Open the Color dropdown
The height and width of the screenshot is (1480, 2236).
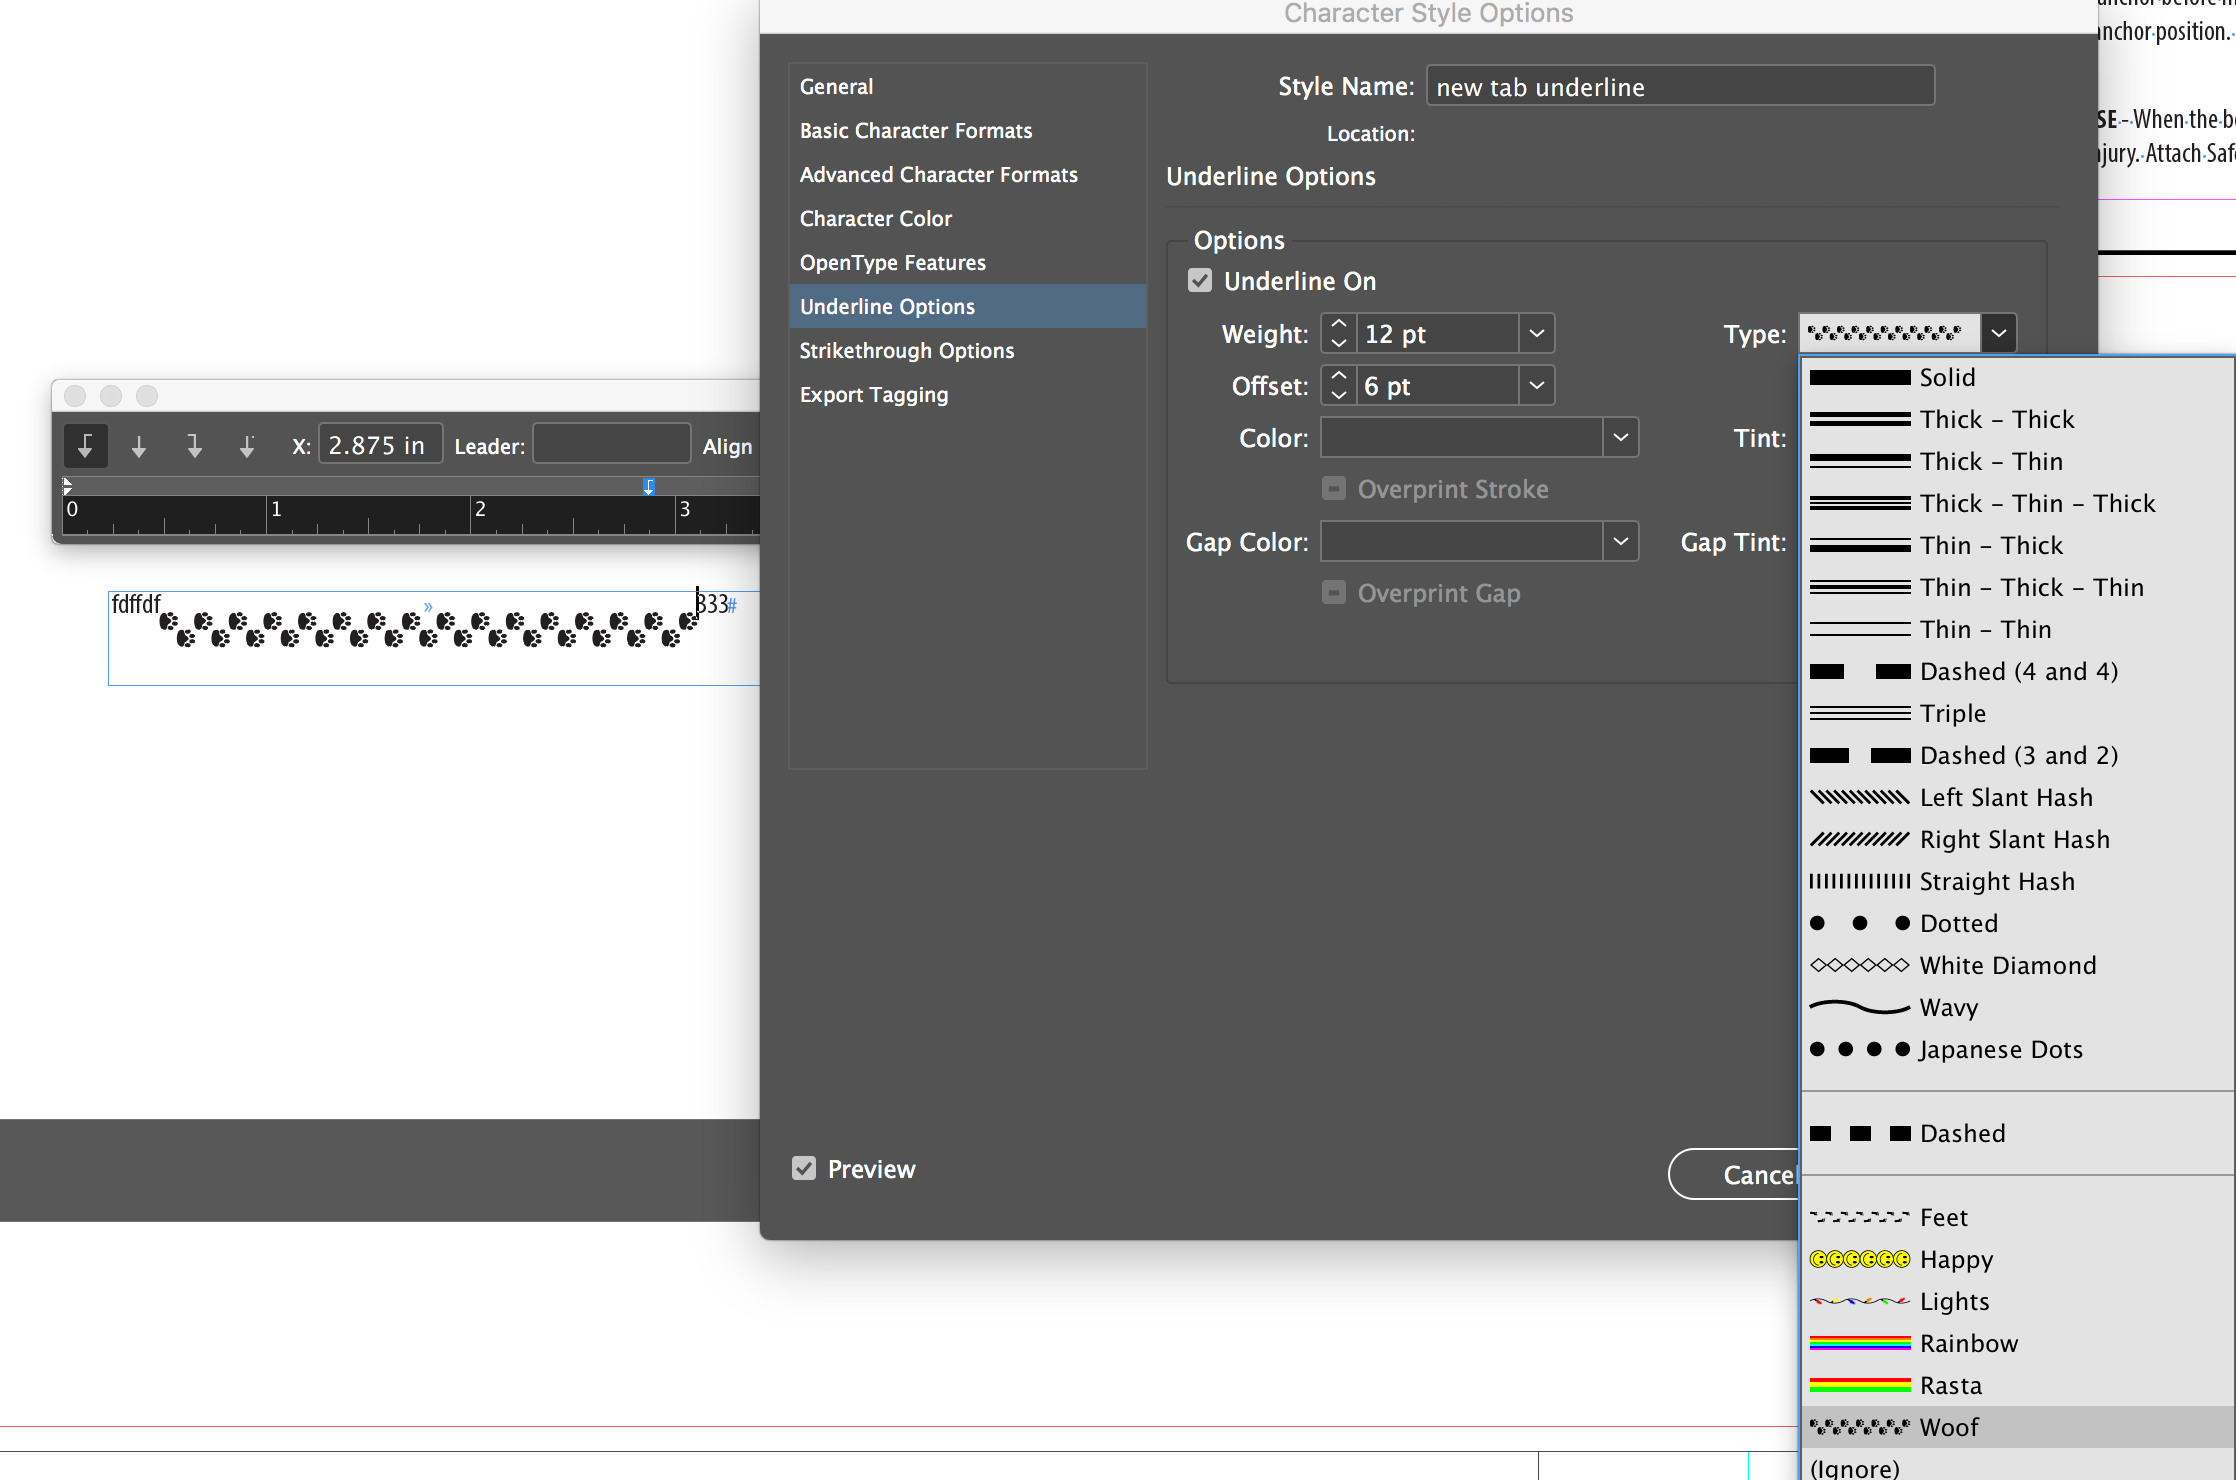tap(1621, 437)
